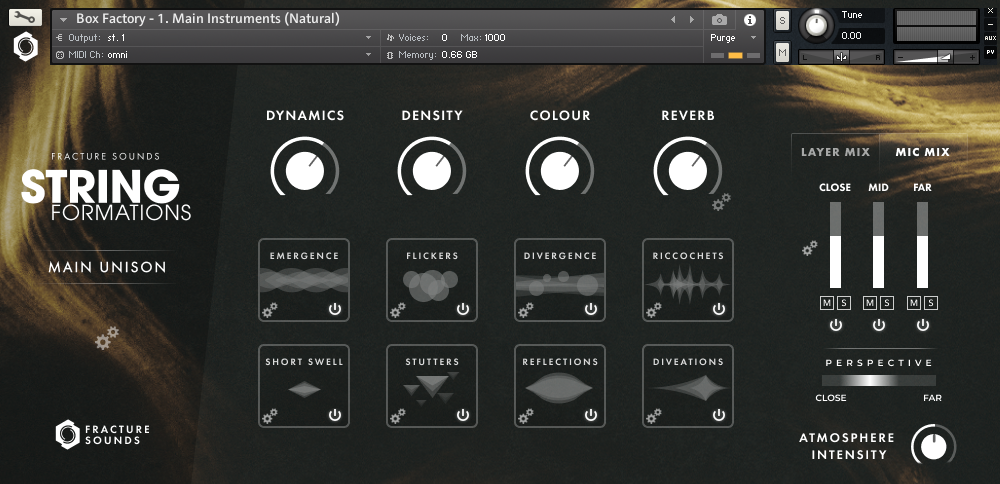Solo the Far mic
1000x484 pixels.
coord(930,302)
